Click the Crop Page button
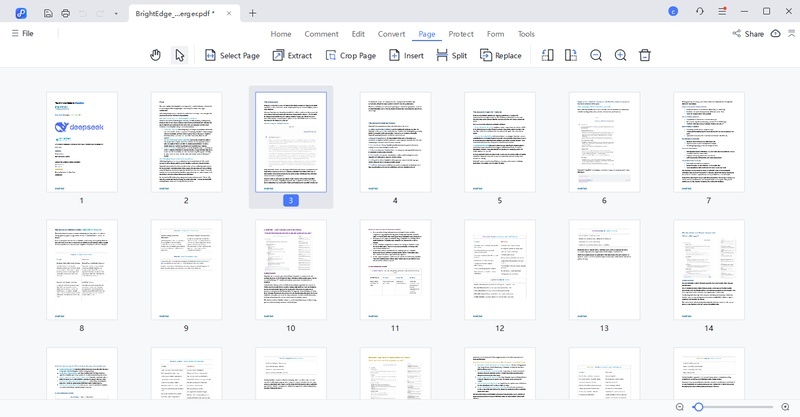 pos(351,56)
